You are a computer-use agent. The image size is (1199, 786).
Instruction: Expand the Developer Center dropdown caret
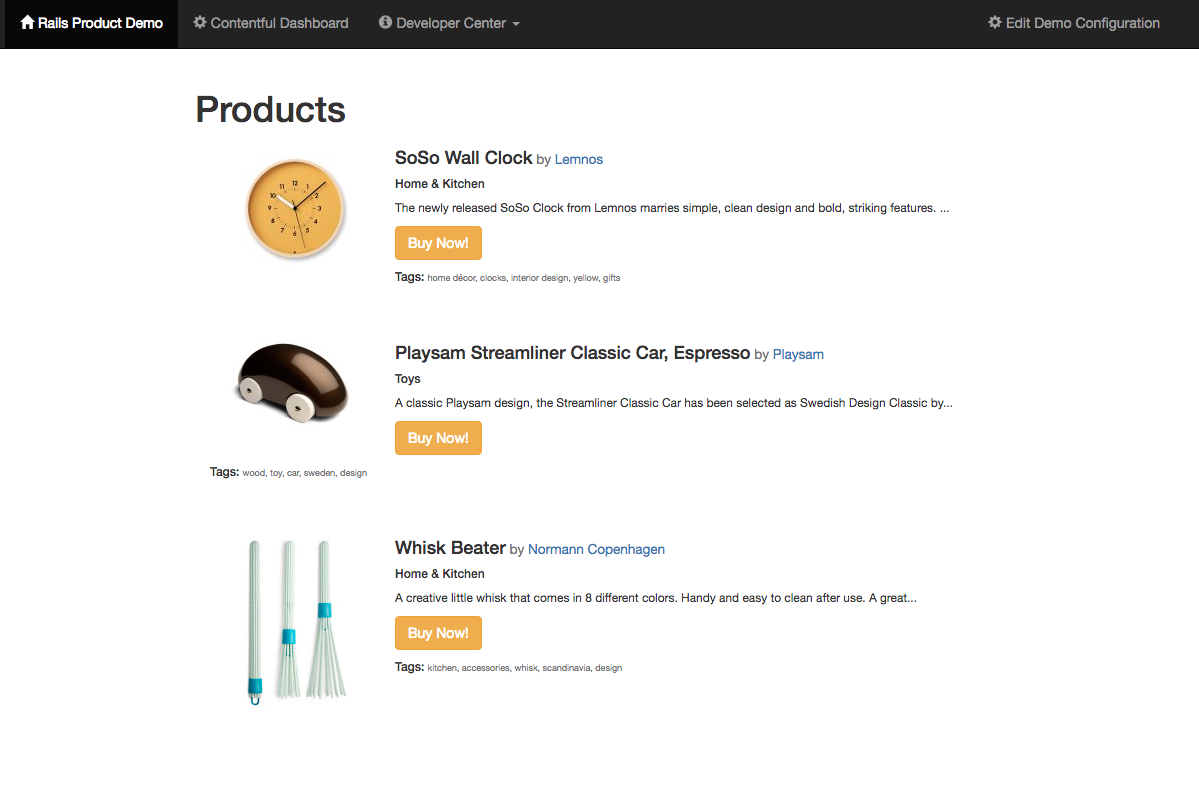[x=516, y=24]
